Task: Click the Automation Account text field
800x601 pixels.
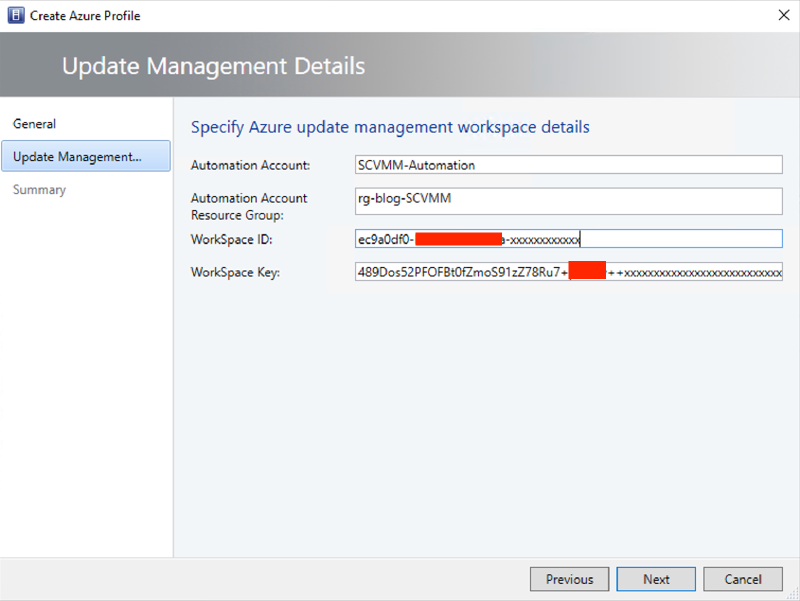Action: pyautogui.click(x=568, y=165)
